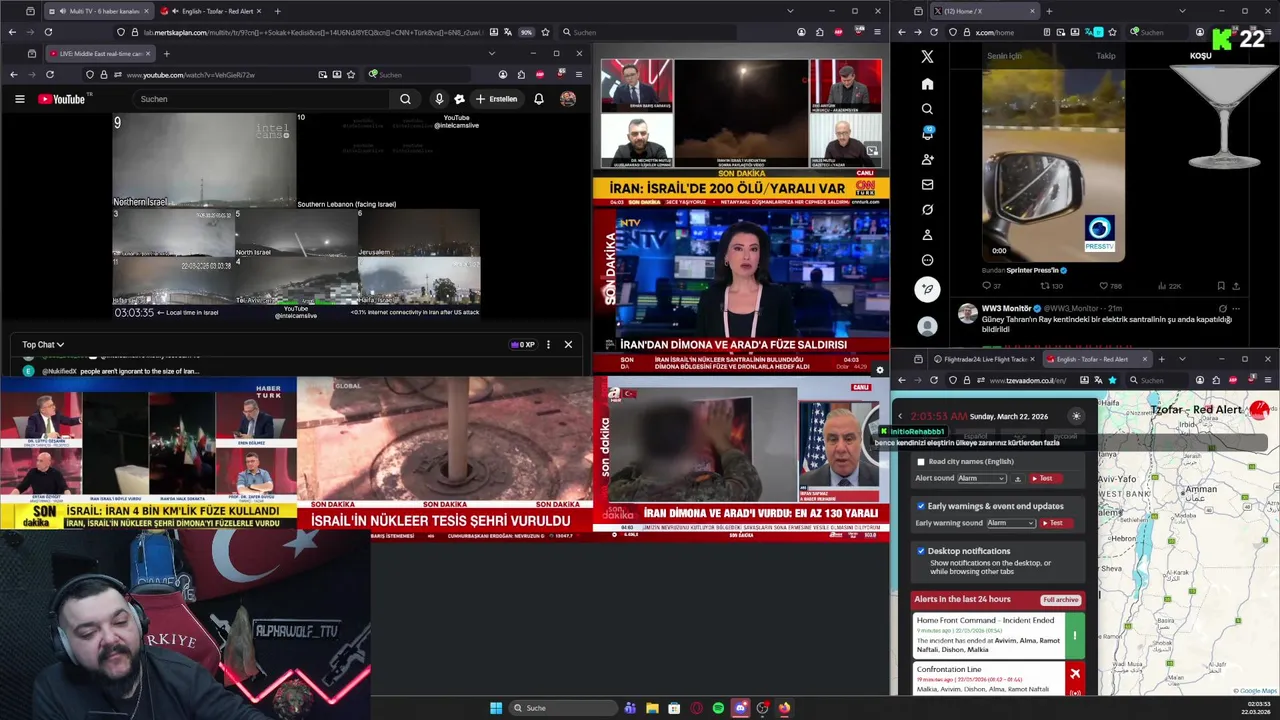The width and height of the screenshot is (1280, 720).
Task: Uncheck Early warnings & event end updates
Action: tap(921, 506)
